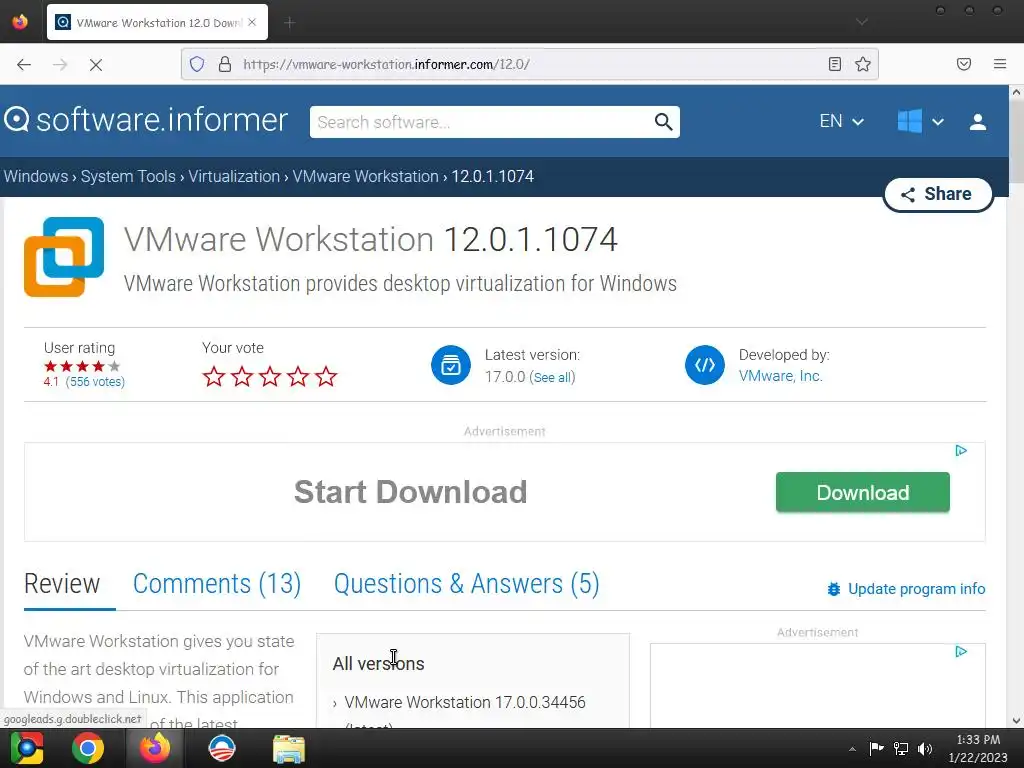Open the round striped taskbar app
The width and height of the screenshot is (1024, 768).
pyautogui.click(x=221, y=748)
